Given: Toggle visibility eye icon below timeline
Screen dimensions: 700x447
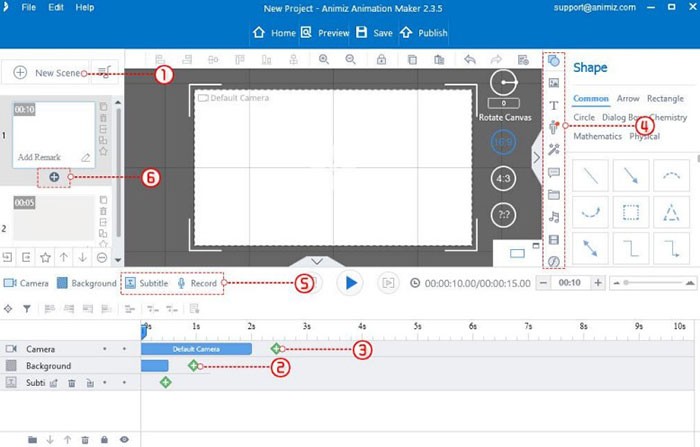Looking at the screenshot, I should (124, 439).
